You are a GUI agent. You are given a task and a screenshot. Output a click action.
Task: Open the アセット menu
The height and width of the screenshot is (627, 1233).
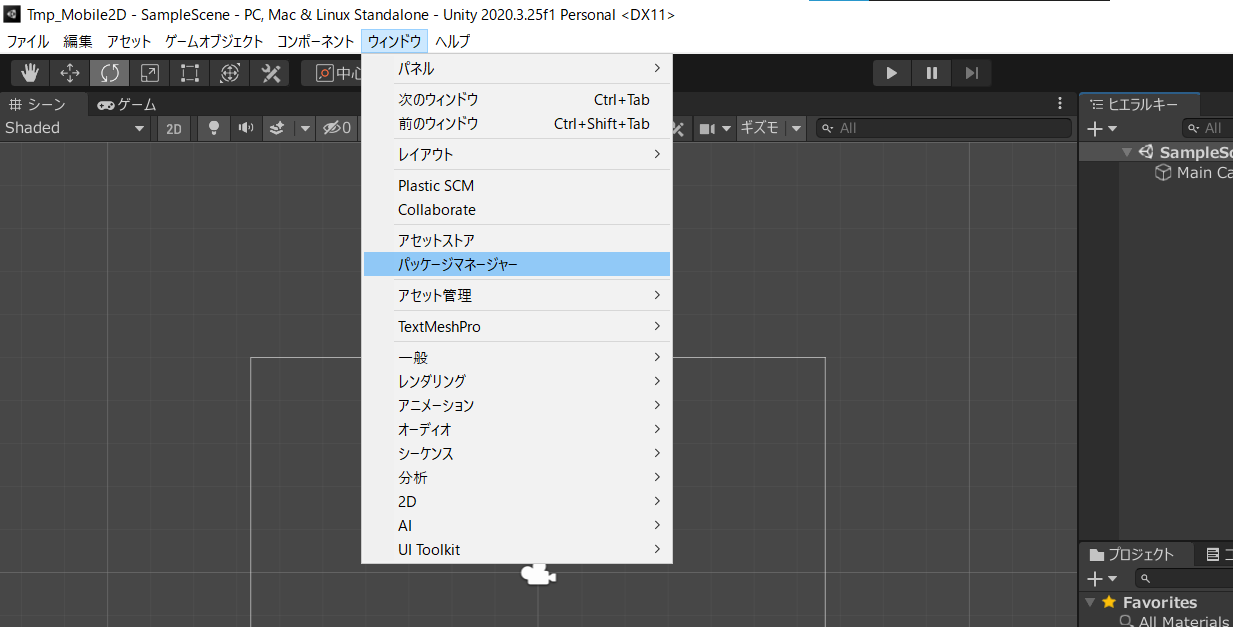point(129,41)
